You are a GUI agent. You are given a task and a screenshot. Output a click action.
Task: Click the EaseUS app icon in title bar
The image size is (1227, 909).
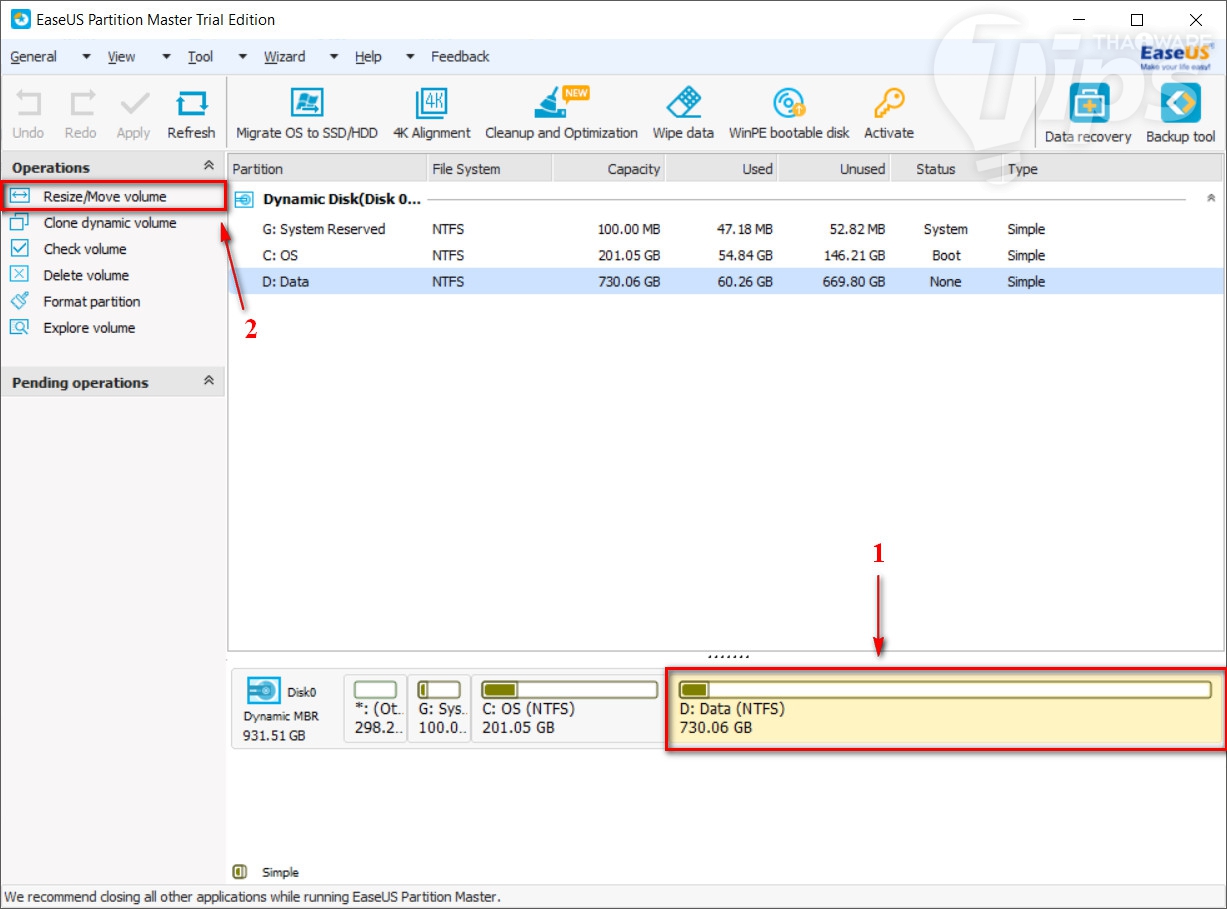tap(20, 19)
